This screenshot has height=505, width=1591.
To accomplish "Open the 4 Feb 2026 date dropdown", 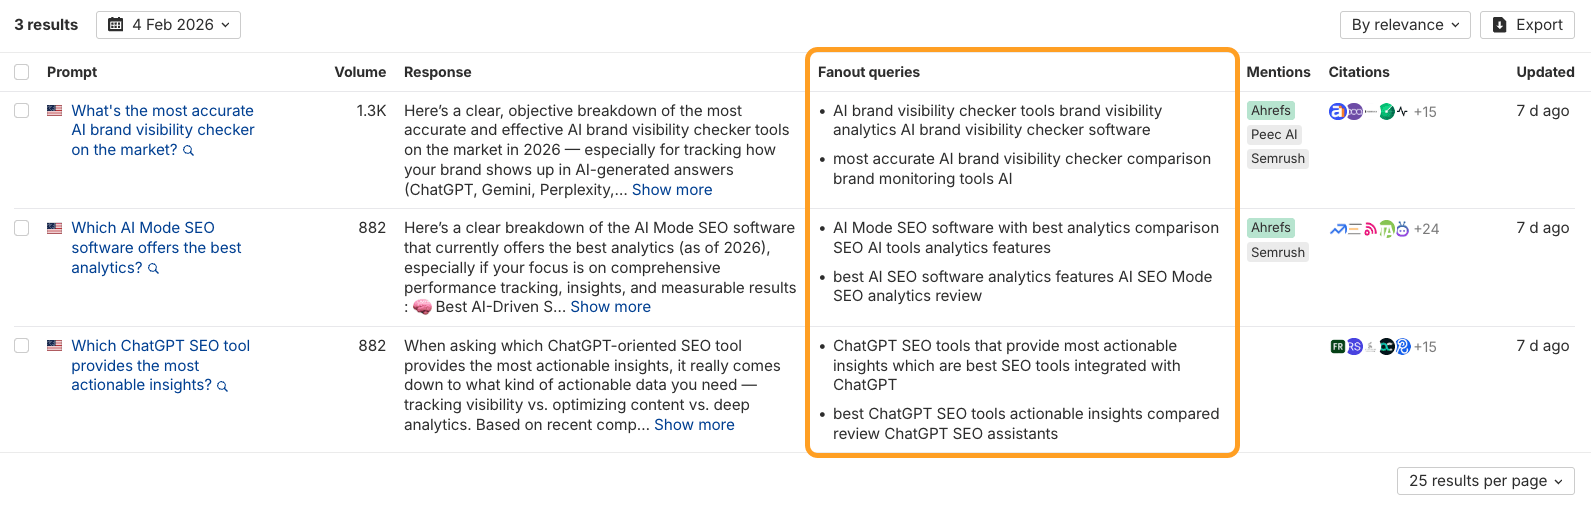I will (x=168, y=25).
